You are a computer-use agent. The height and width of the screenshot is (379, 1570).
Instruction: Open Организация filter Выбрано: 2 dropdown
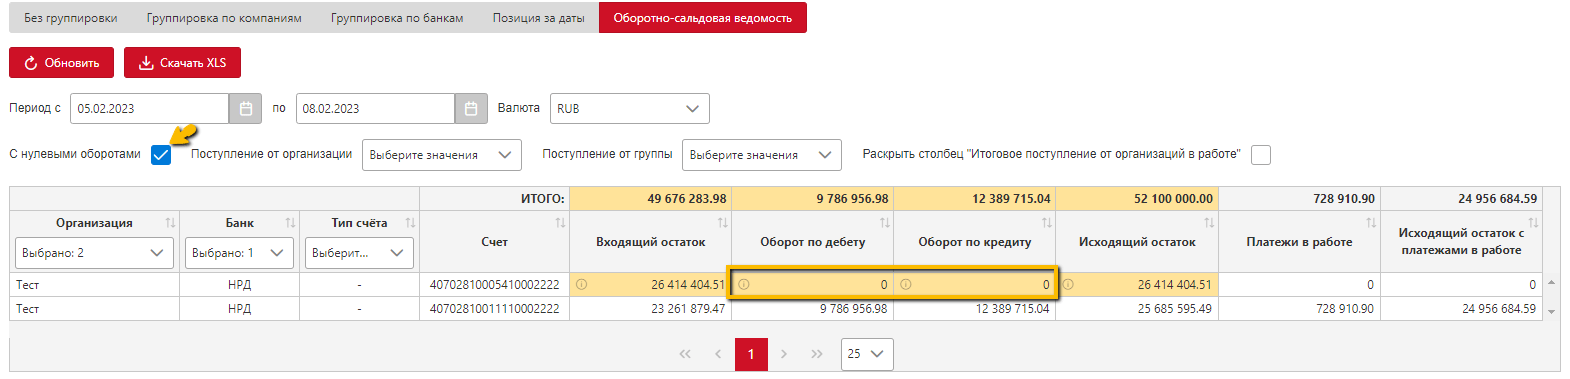94,253
